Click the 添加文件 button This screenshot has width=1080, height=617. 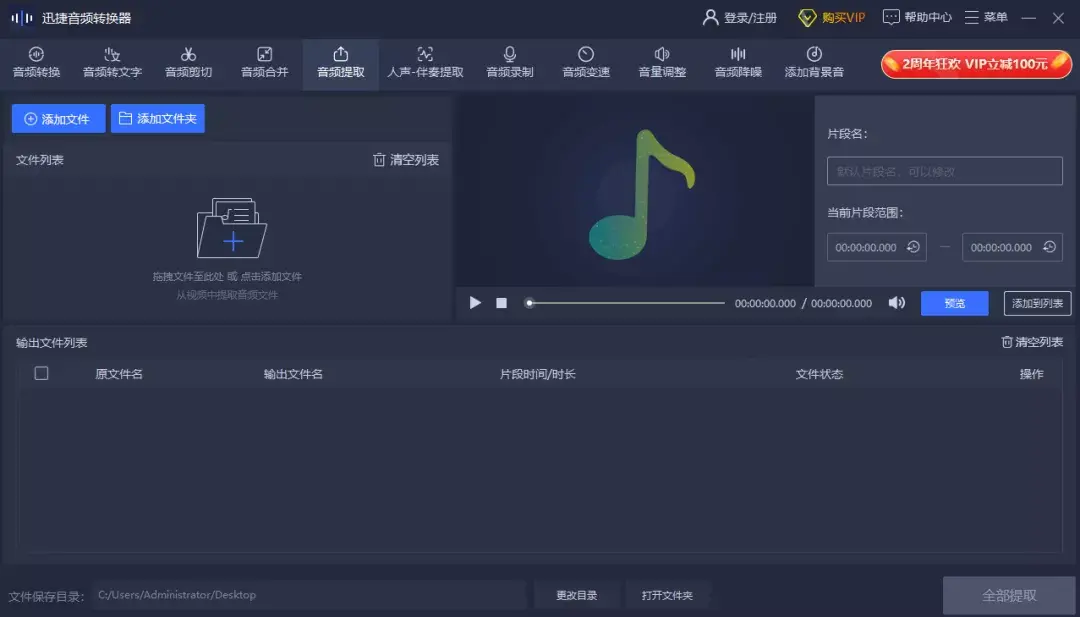coord(57,118)
